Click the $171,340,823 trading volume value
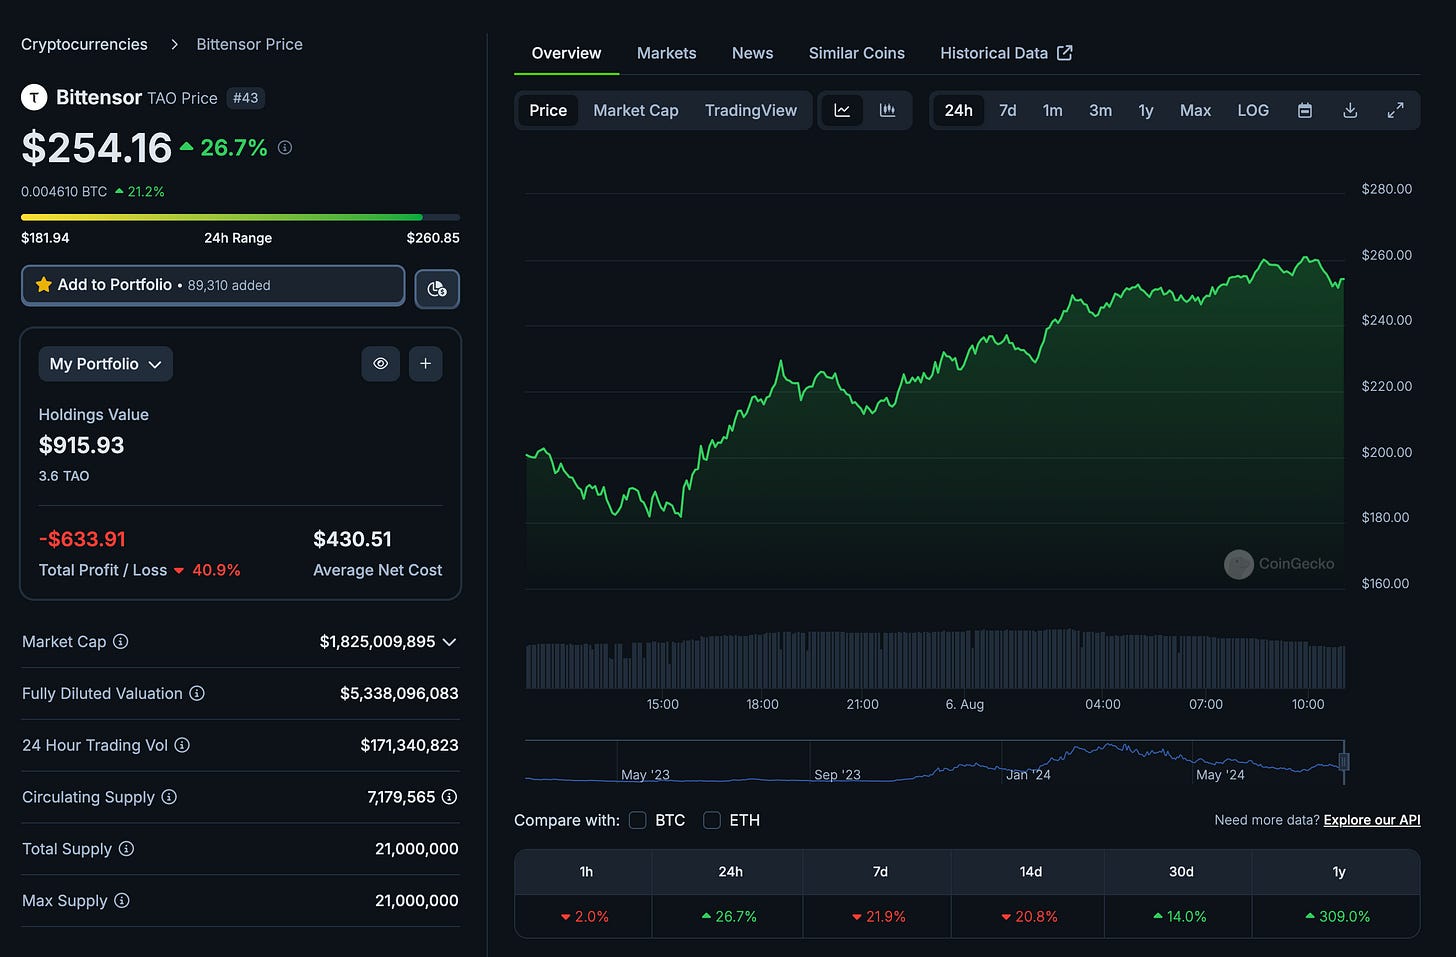The image size is (1456, 957). pyautogui.click(x=409, y=745)
